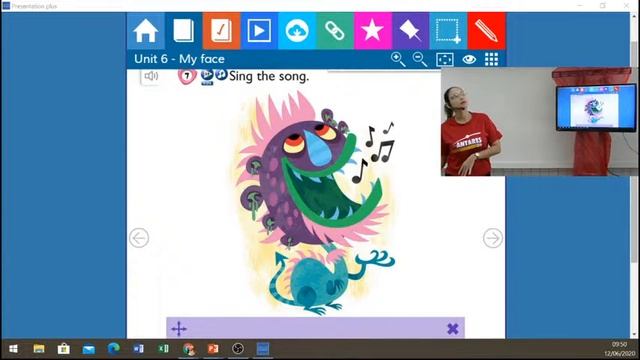
Task: Open the video play media icon
Action: pyautogui.click(x=259, y=31)
